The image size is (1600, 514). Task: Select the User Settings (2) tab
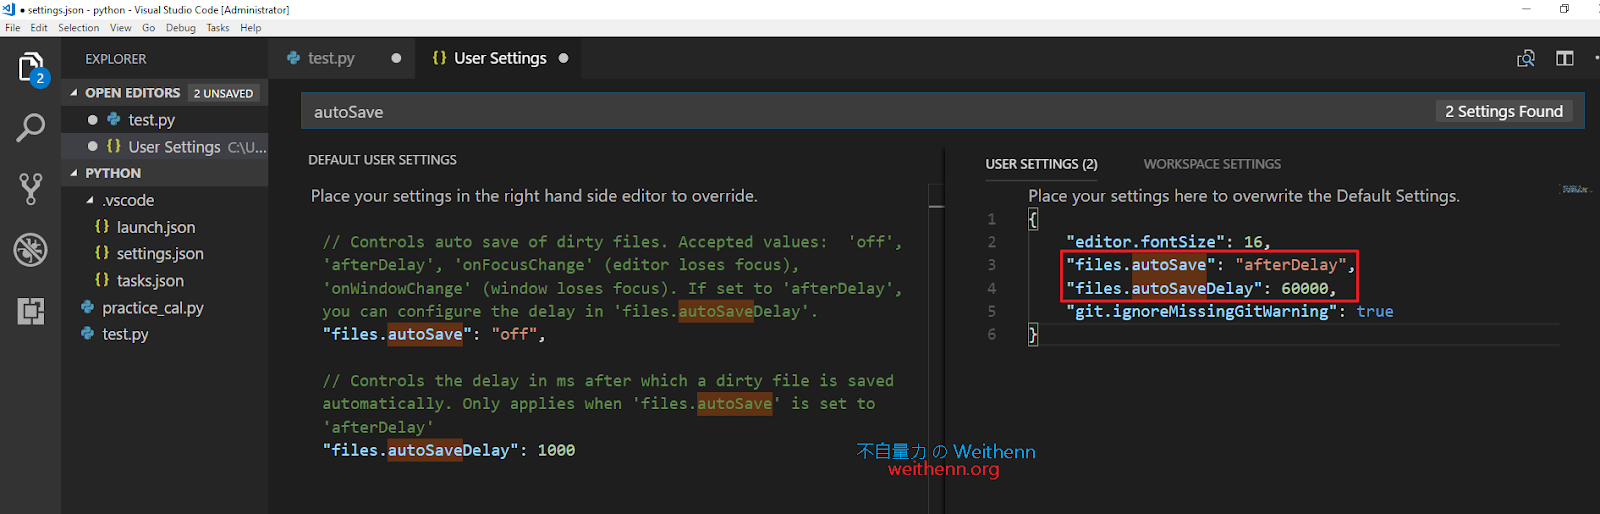(1041, 164)
